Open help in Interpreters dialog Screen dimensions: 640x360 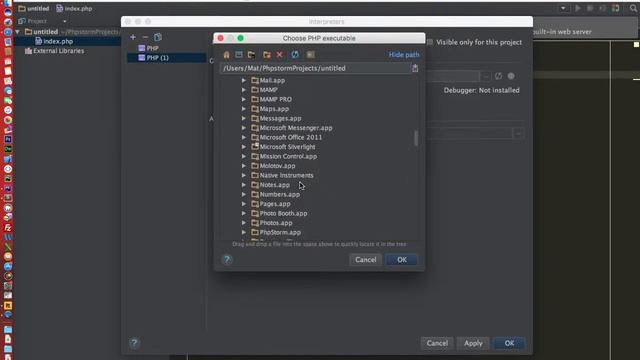coord(134,343)
